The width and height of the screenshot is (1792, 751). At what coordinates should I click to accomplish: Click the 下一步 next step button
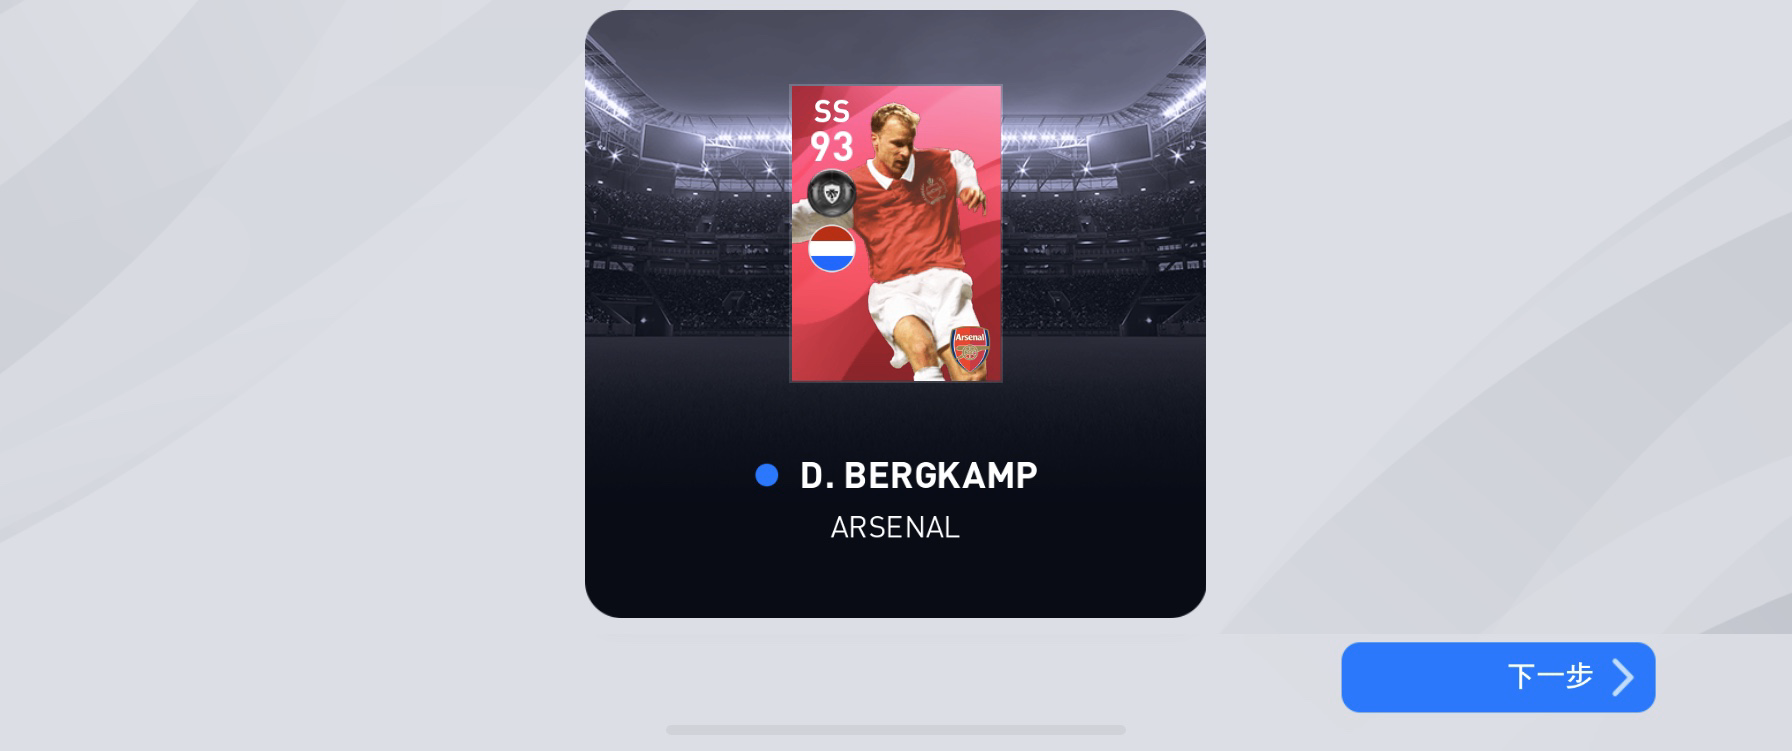pyautogui.click(x=1498, y=677)
